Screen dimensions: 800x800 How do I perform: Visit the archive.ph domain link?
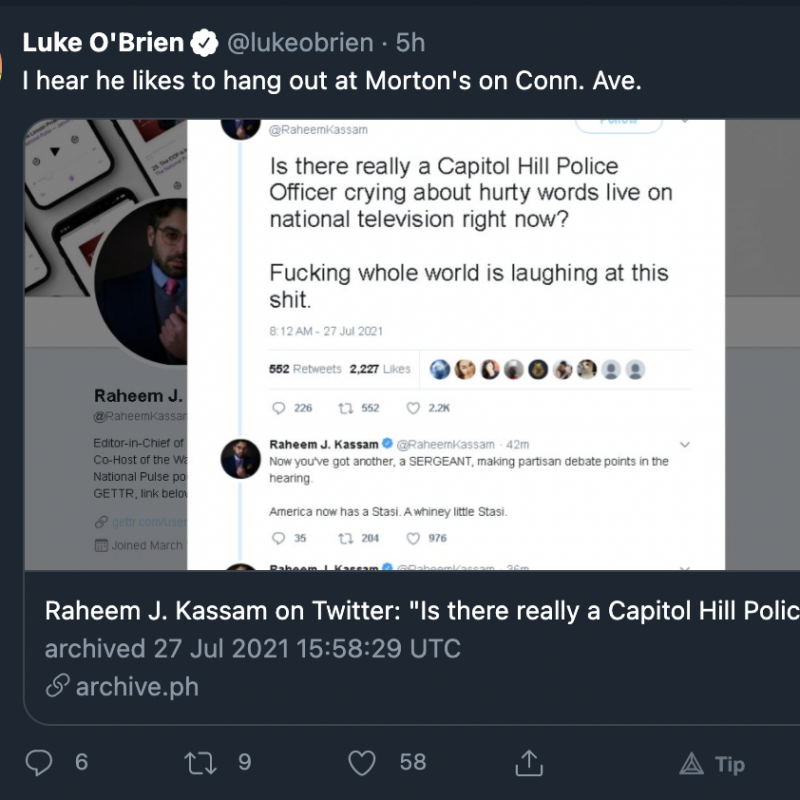[137, 687]
